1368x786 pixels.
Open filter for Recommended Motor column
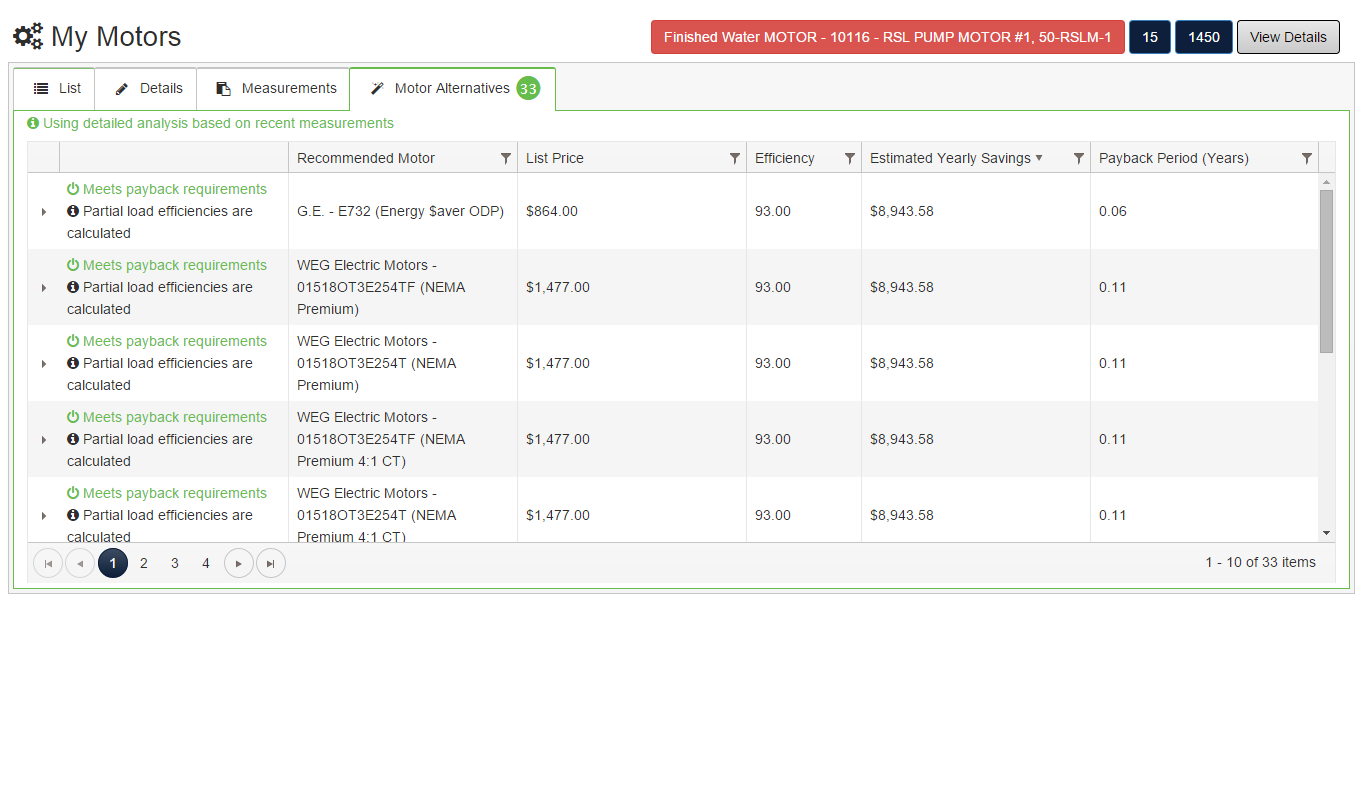505,158
